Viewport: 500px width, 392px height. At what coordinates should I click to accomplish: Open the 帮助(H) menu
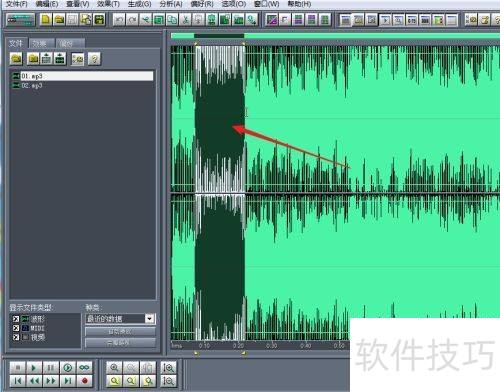pyautogui.click(x=299, y=4)
